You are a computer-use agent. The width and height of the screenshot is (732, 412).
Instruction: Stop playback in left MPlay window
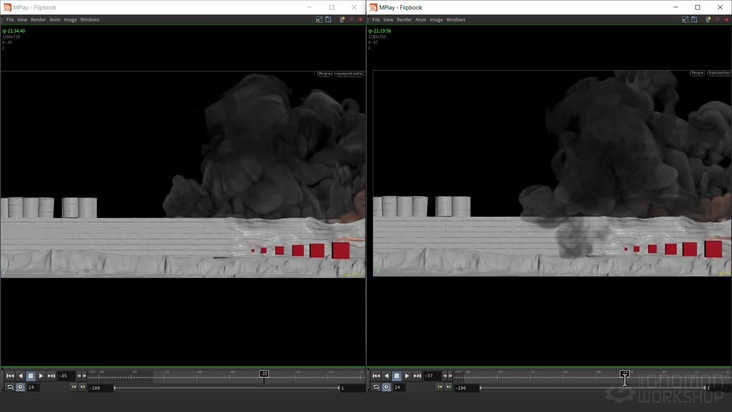tap(31, 376)
